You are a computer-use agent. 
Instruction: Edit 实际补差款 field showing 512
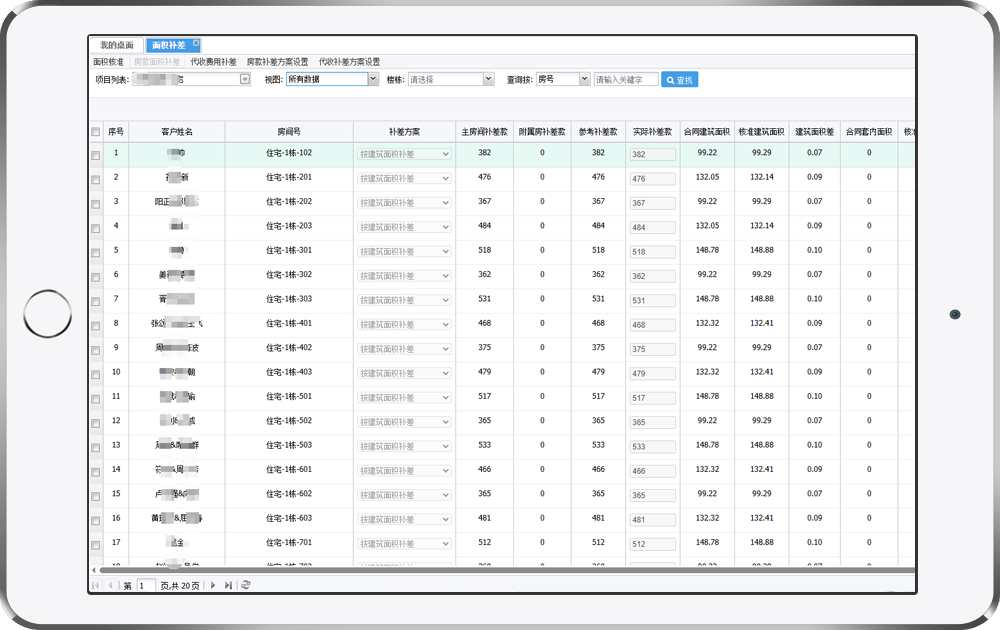tap(652, 544)
